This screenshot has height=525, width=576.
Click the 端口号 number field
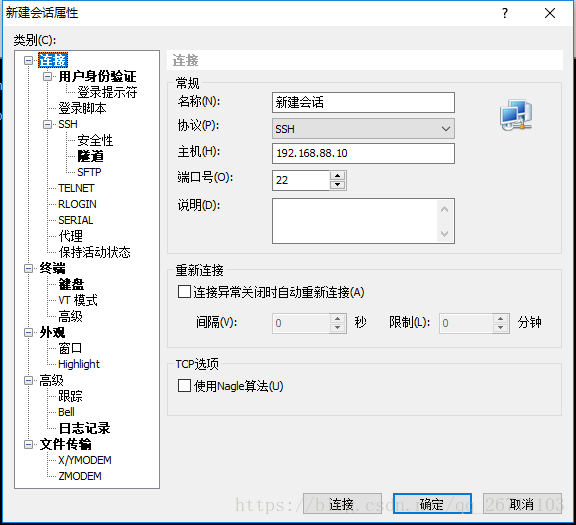[301, 180]
